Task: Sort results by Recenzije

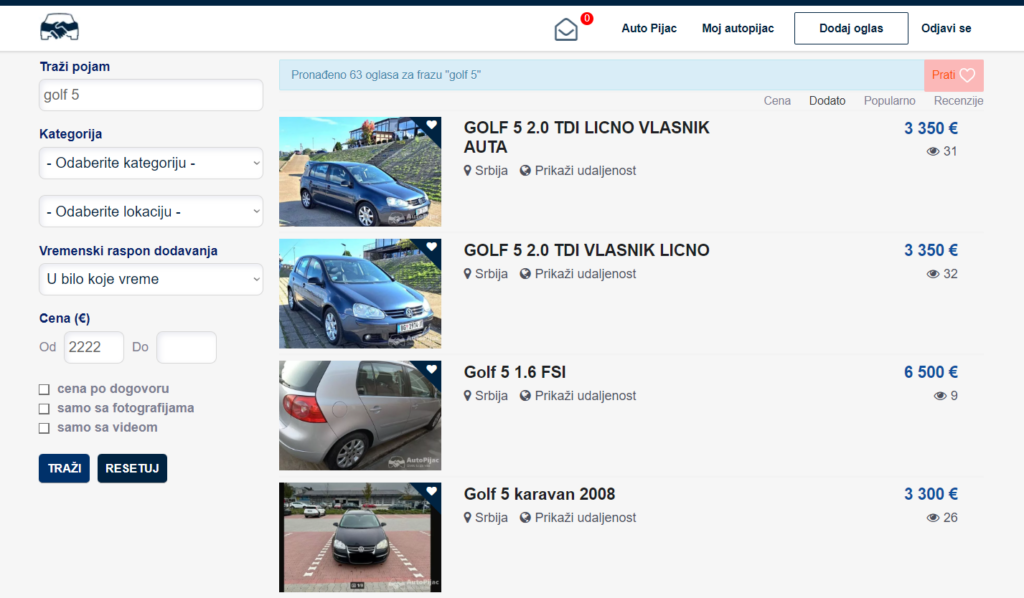Action: coord(958,101)
